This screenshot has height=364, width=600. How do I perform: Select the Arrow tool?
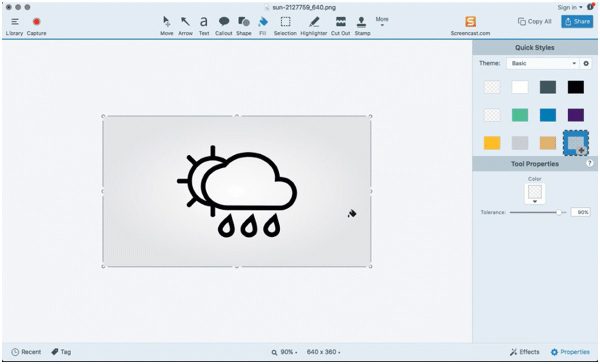(185, 26)
